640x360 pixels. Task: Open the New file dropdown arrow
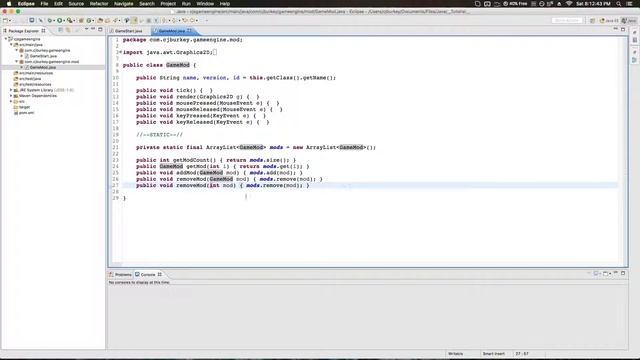[x=10, y=21]
